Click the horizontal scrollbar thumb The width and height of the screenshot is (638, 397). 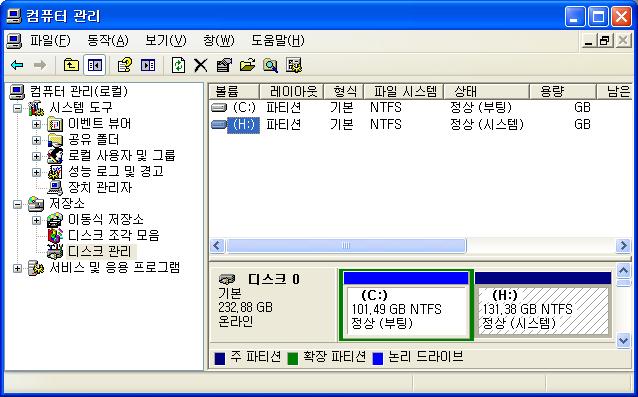click(346, 246)
